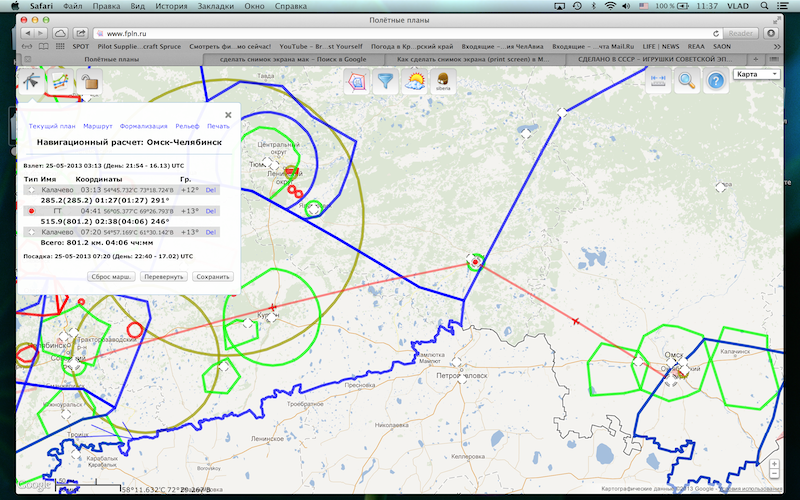
Task: Open the Формализация link in the panel
Action: pyautogui.click(x=144, y=126)
